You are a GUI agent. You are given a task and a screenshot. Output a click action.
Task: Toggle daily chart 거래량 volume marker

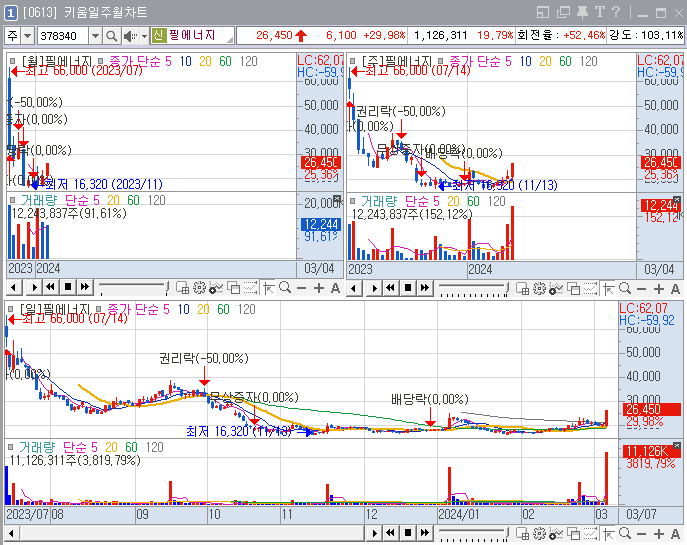click(x=11, y=447)
